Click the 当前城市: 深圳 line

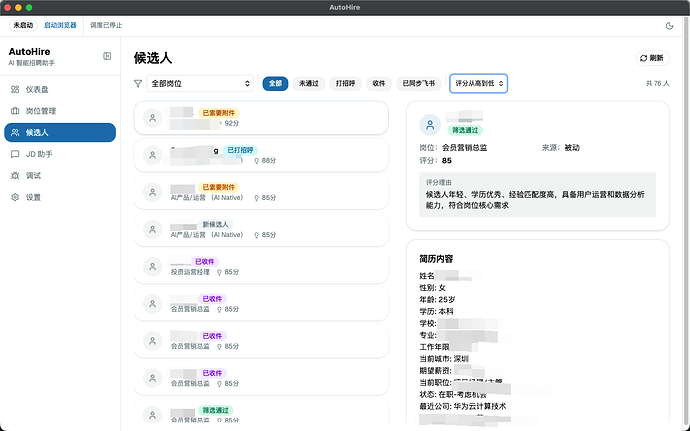[444, 359]
